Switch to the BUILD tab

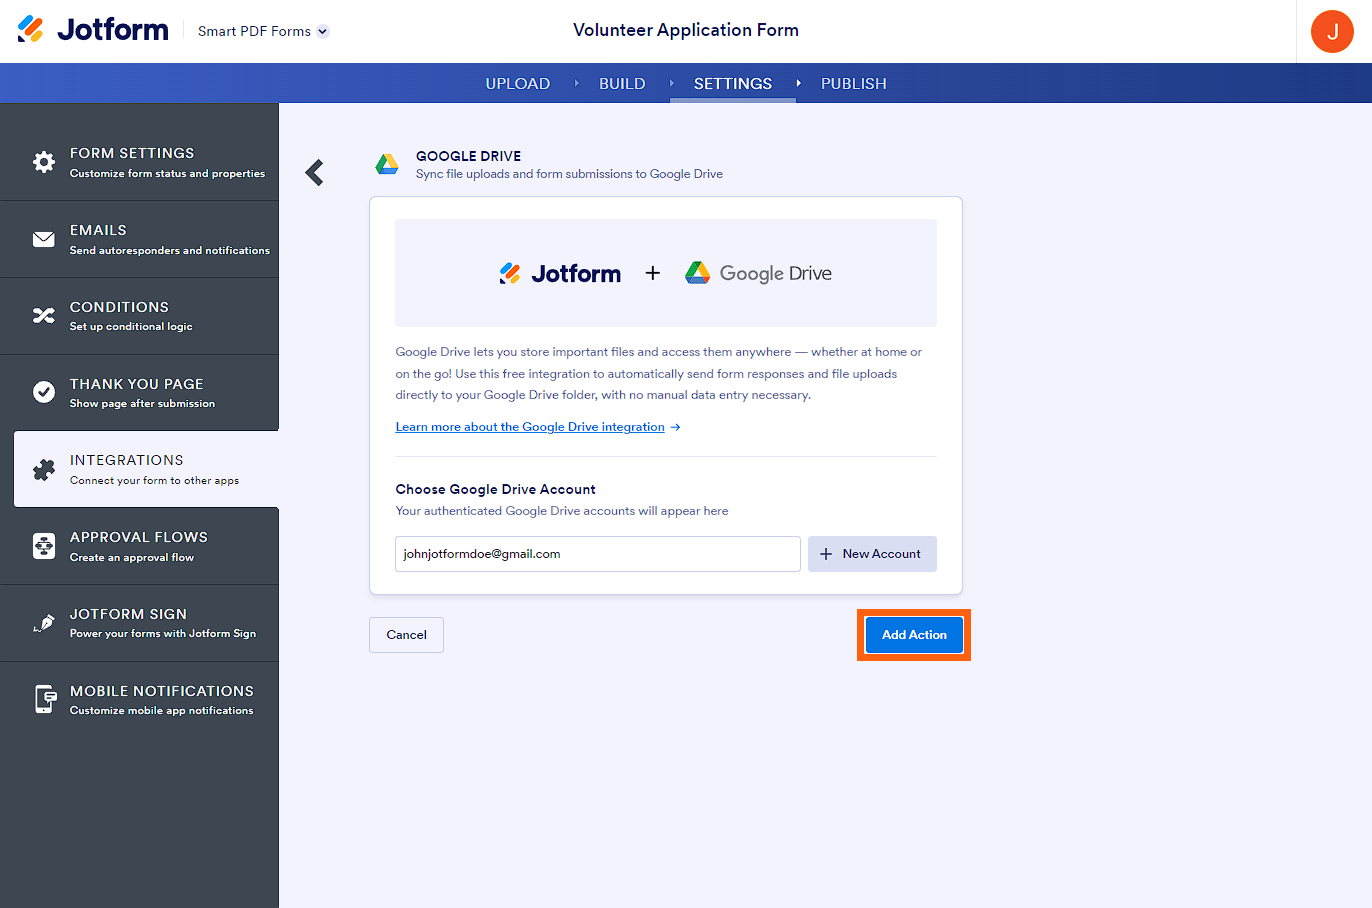(x=622, y=84)
